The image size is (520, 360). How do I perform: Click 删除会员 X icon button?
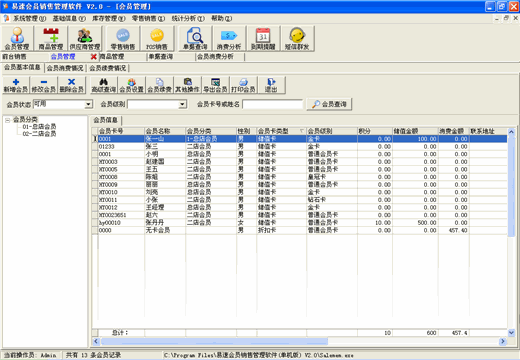pos(71,85)
